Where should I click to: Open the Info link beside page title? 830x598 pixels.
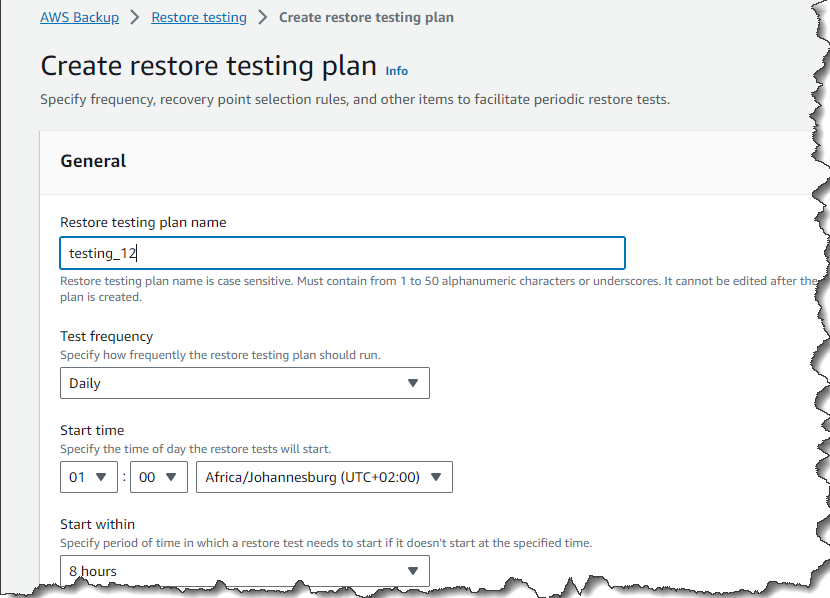(397, 71)
